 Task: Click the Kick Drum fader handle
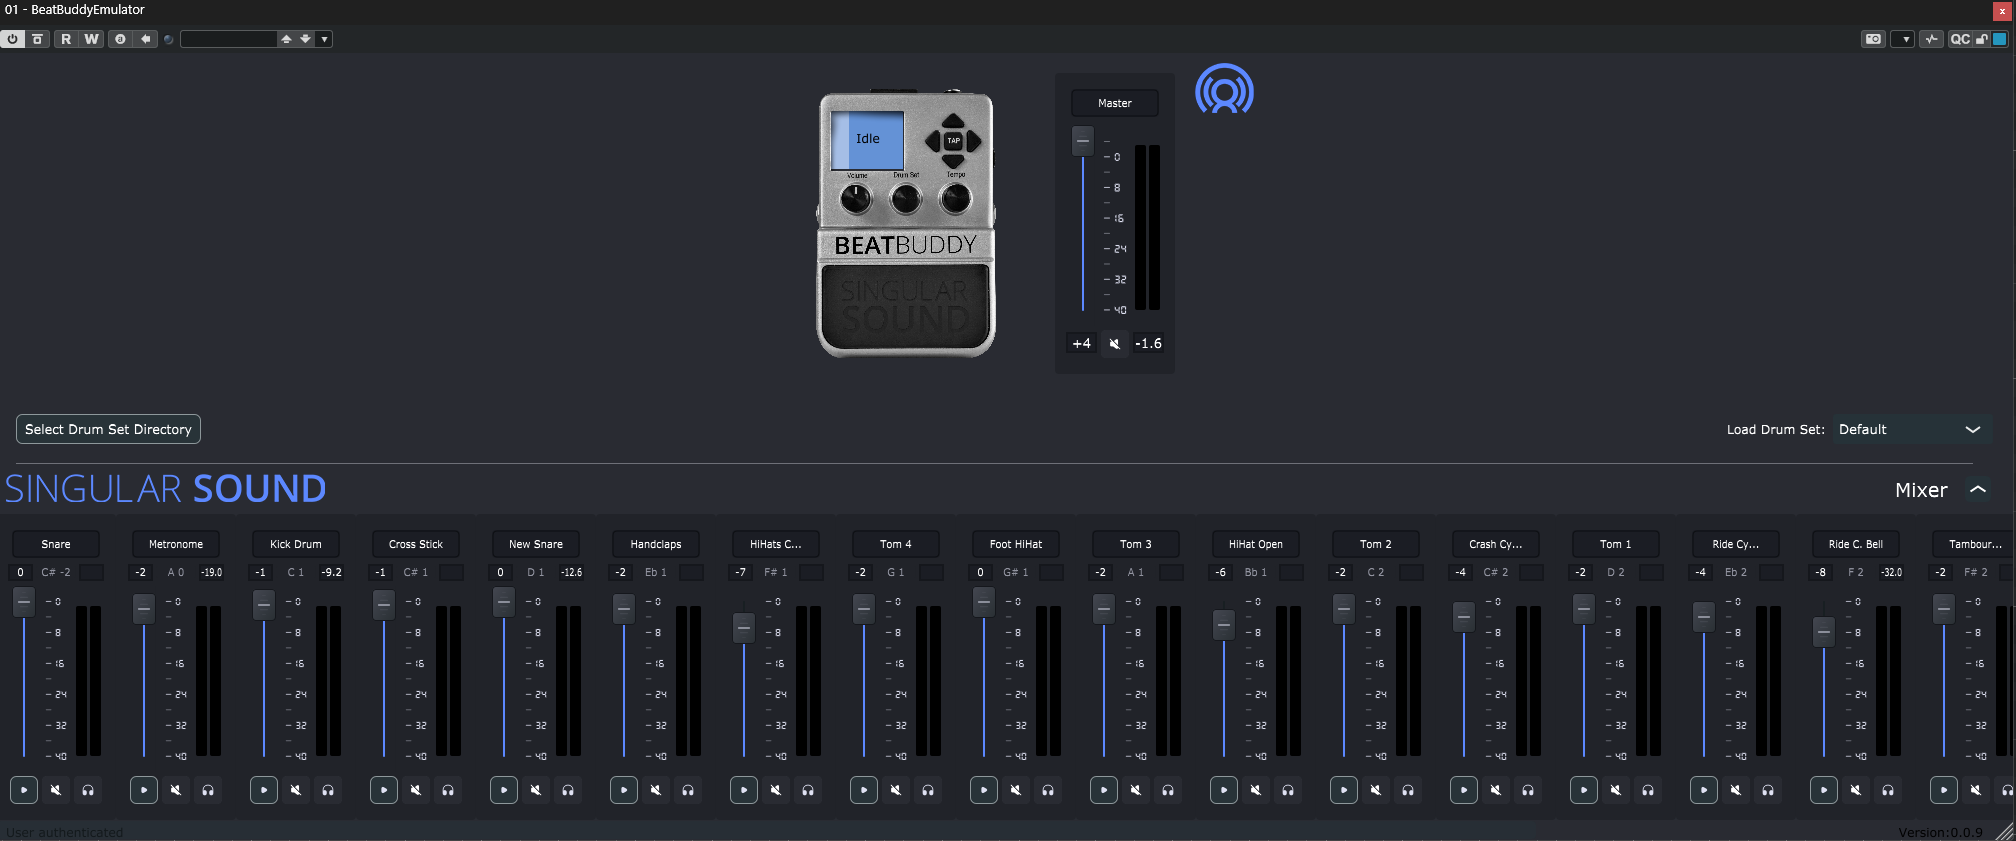pyautogui.click(x=264, y=605)
